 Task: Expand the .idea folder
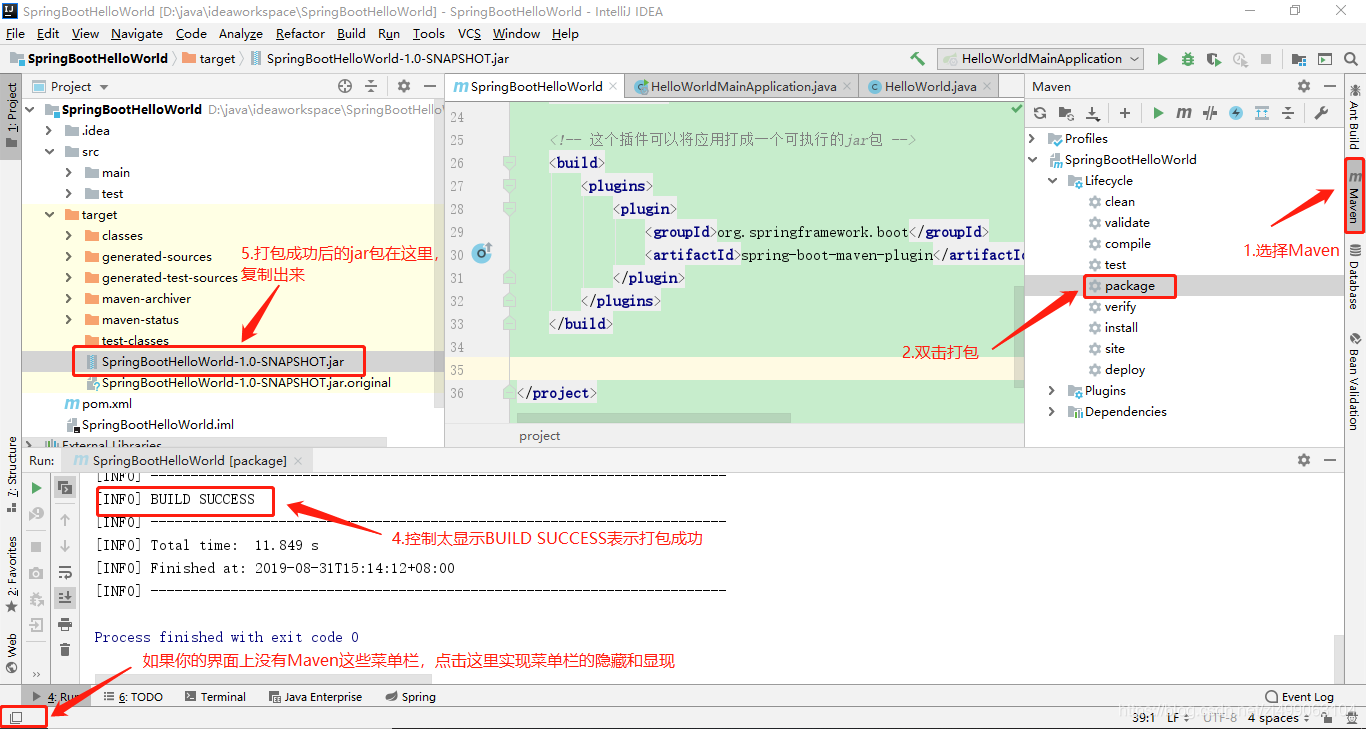(49, 131)
